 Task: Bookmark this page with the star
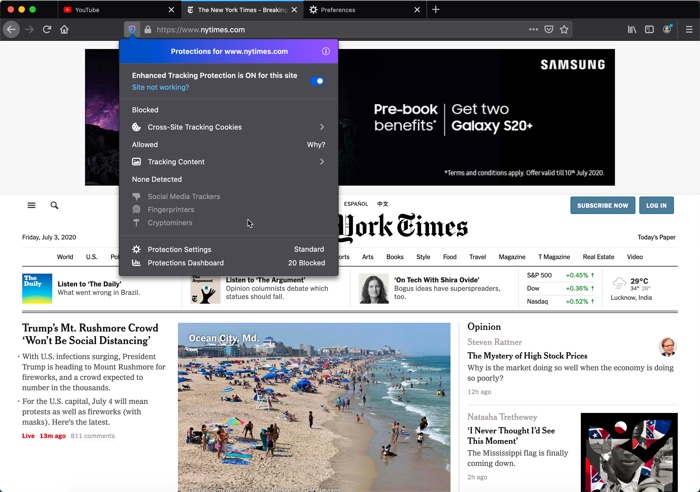tap(564, 29)
